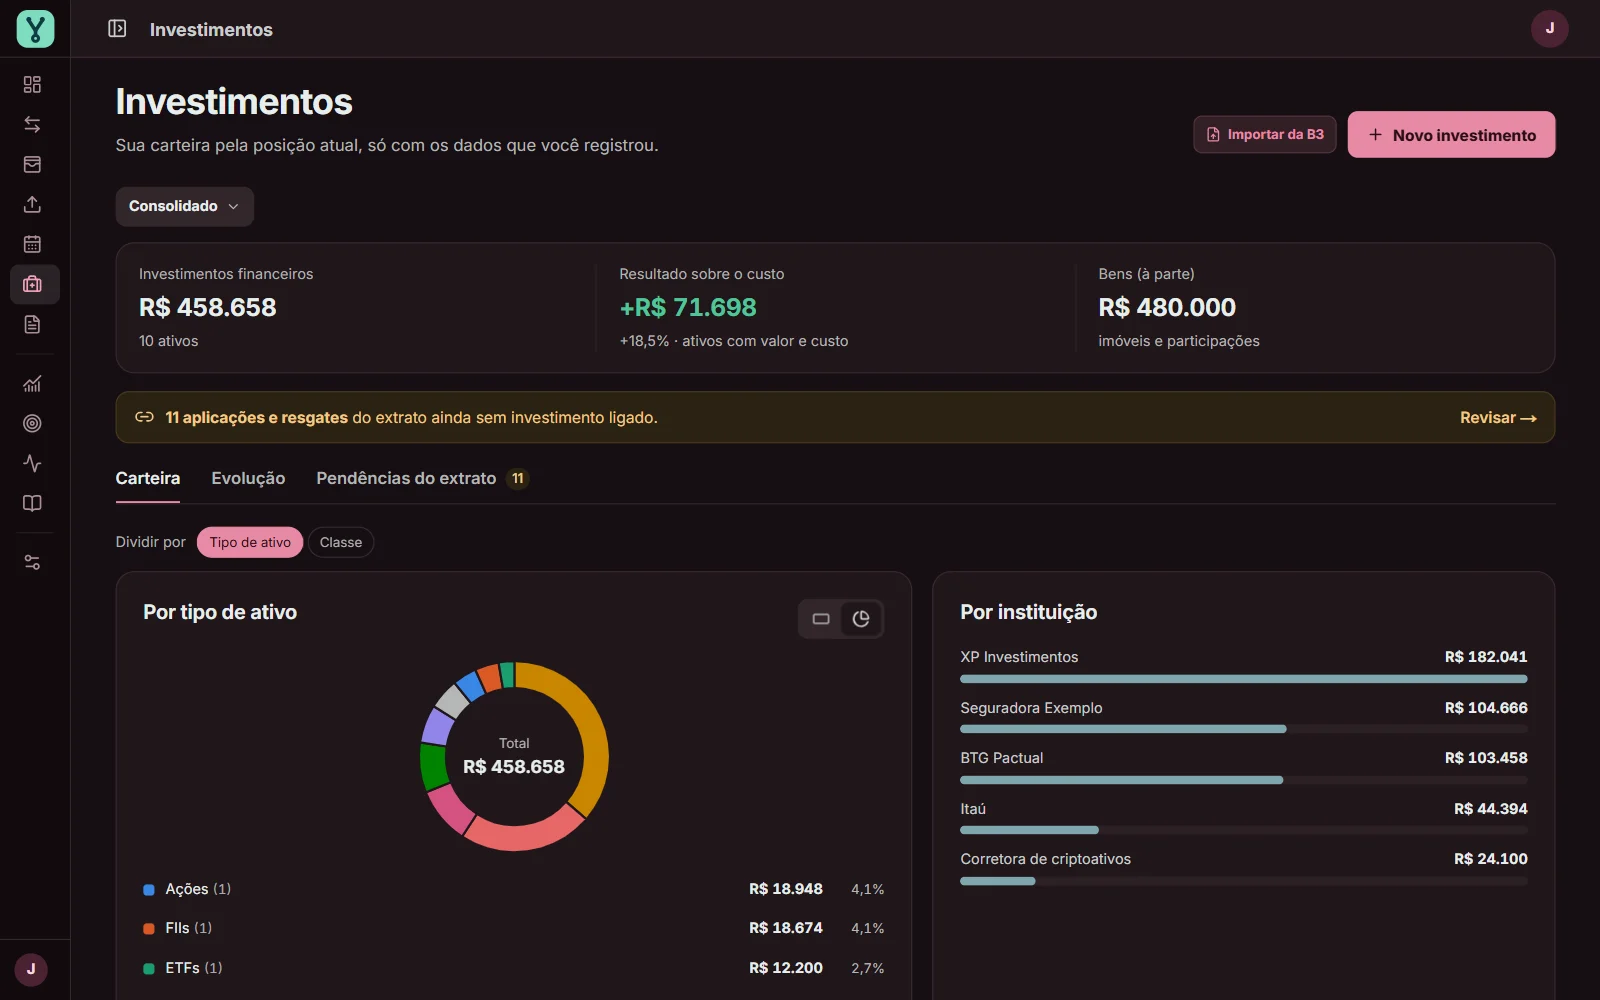
Task: Open the calendar icon in sidebar
Action: click(32, 244)
